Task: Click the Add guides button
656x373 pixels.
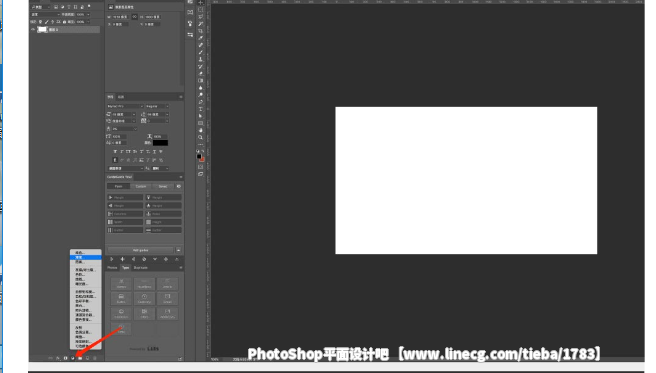Action: [141, 250]
